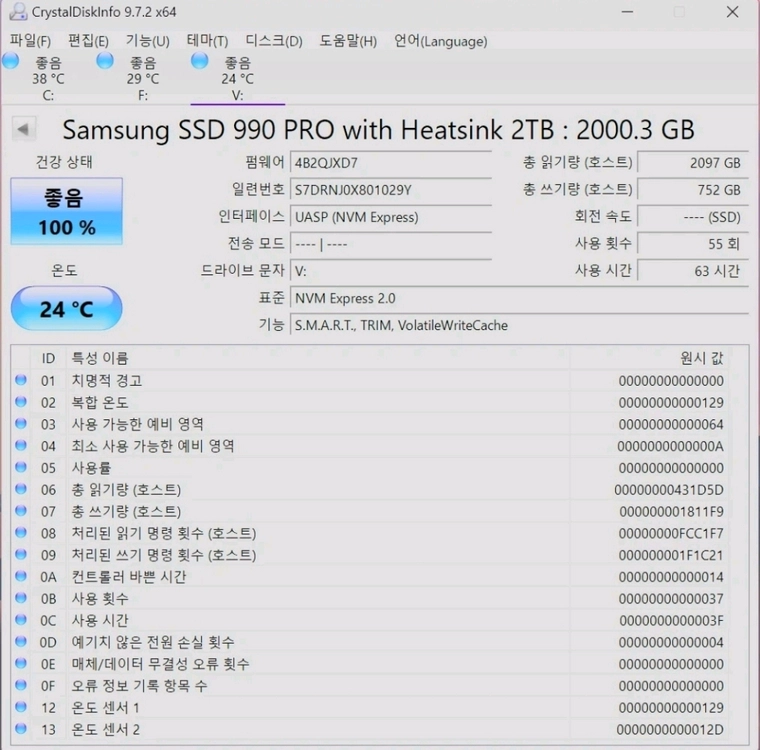
Task: Click the blue status orb of F: drive
Action: (105, 61)
